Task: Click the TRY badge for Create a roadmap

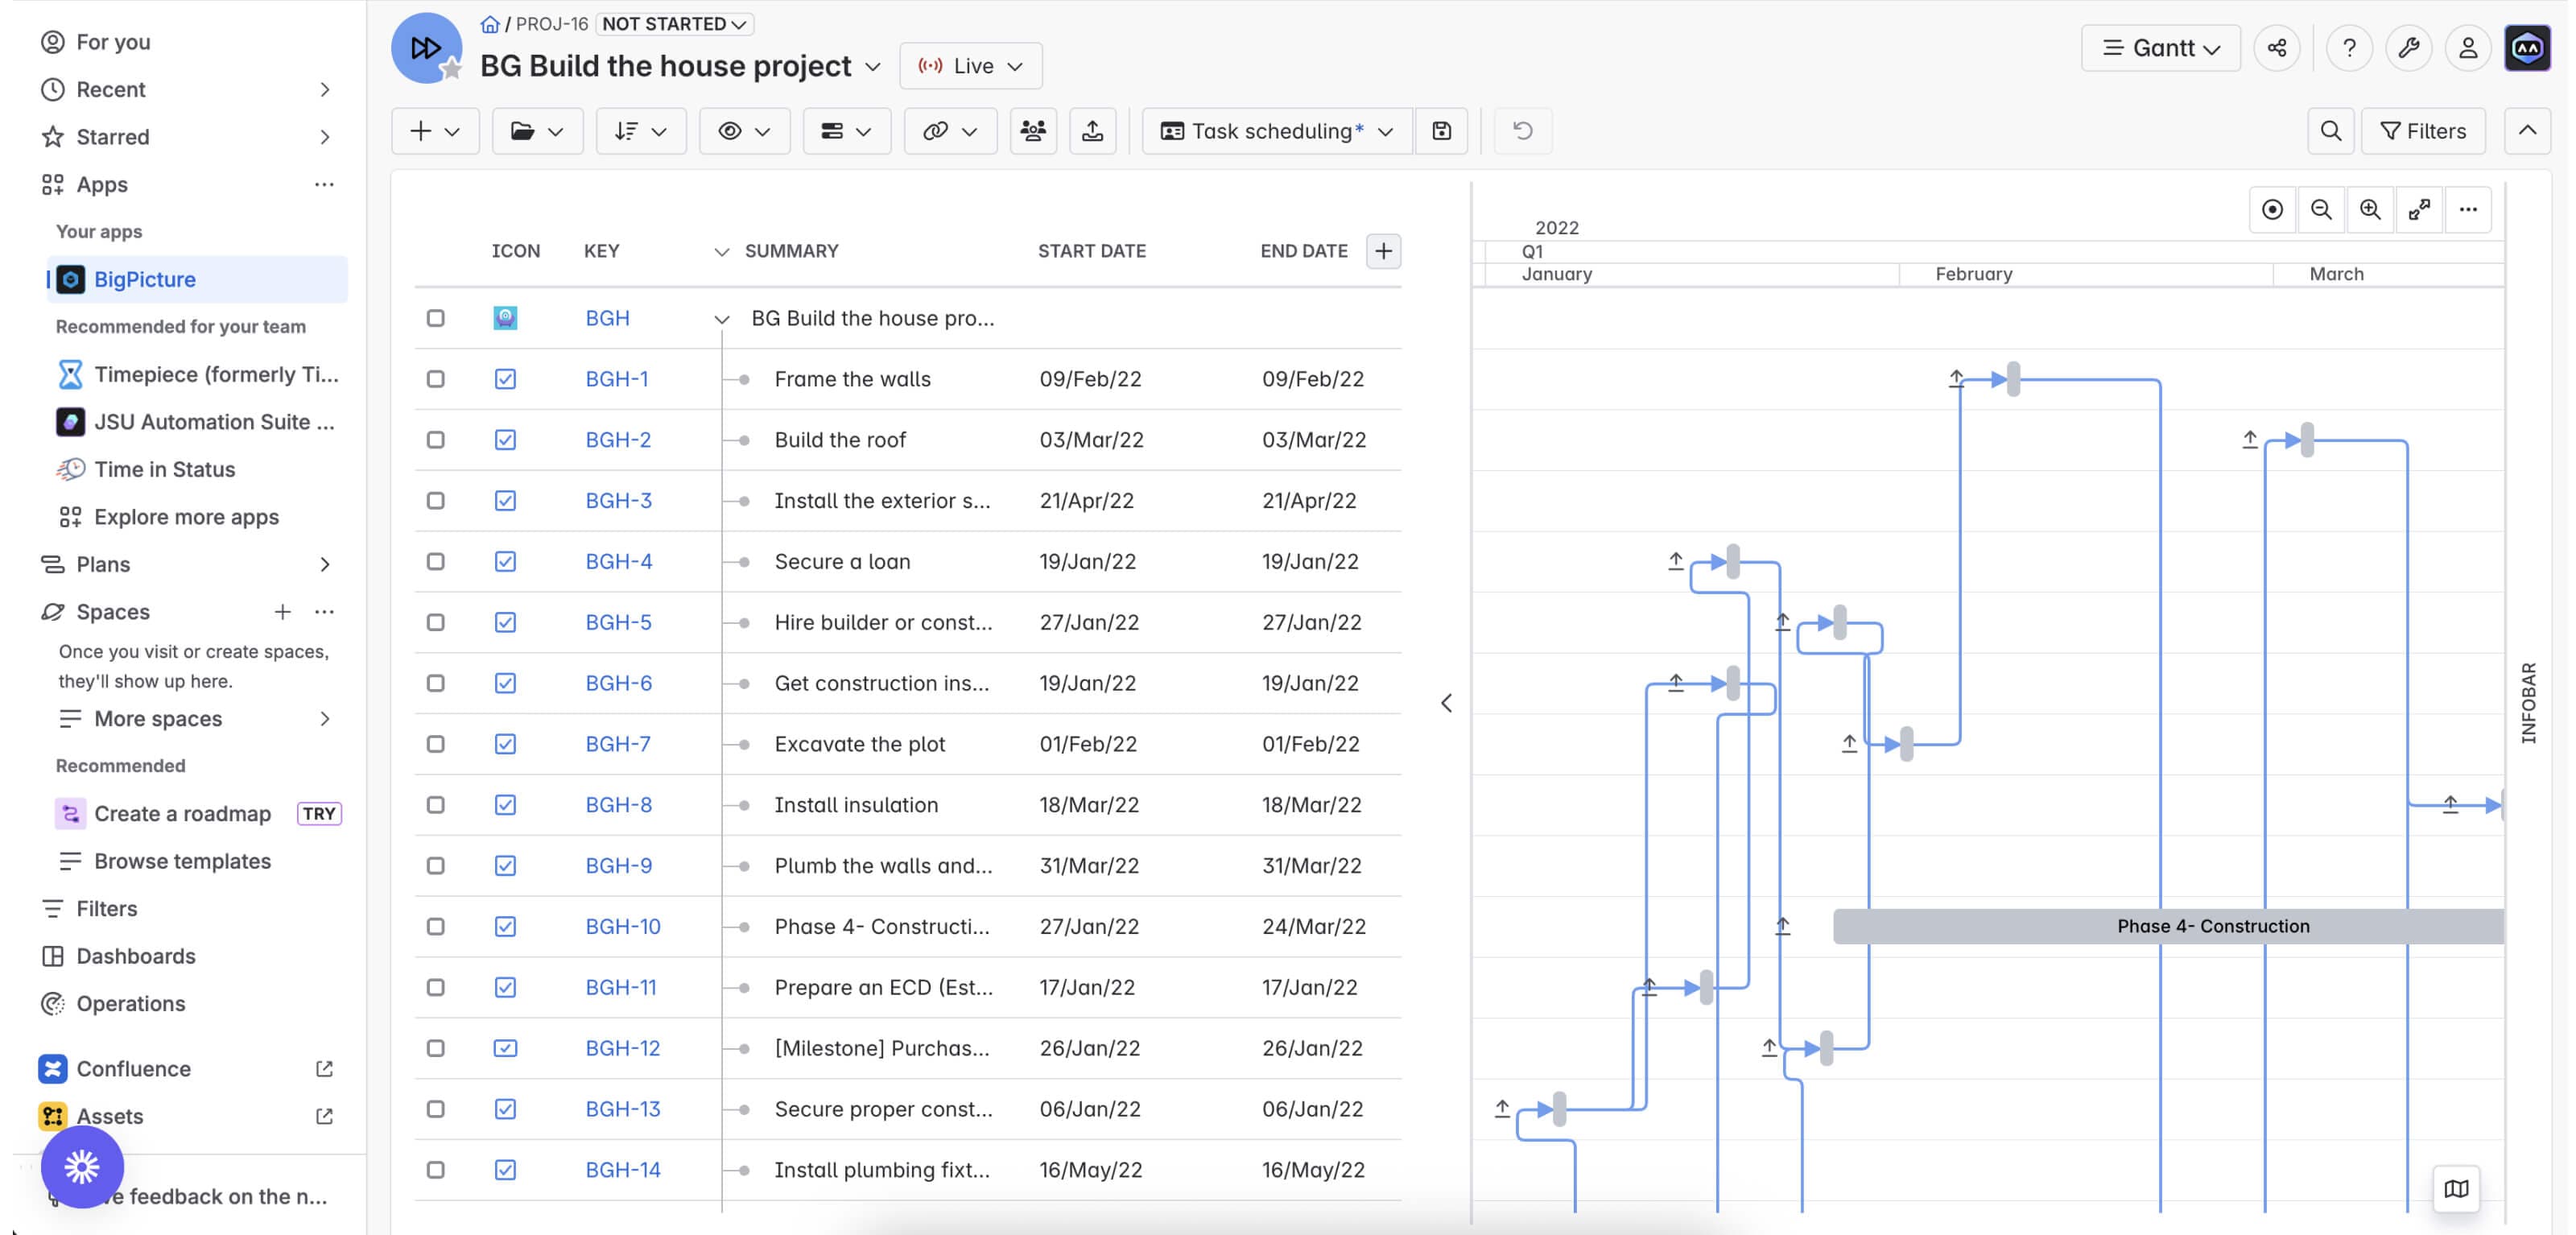Action: pos(318,814)
